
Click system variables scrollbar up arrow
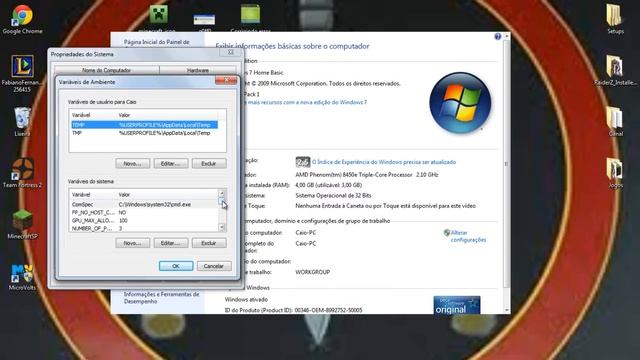click(222, 193)
